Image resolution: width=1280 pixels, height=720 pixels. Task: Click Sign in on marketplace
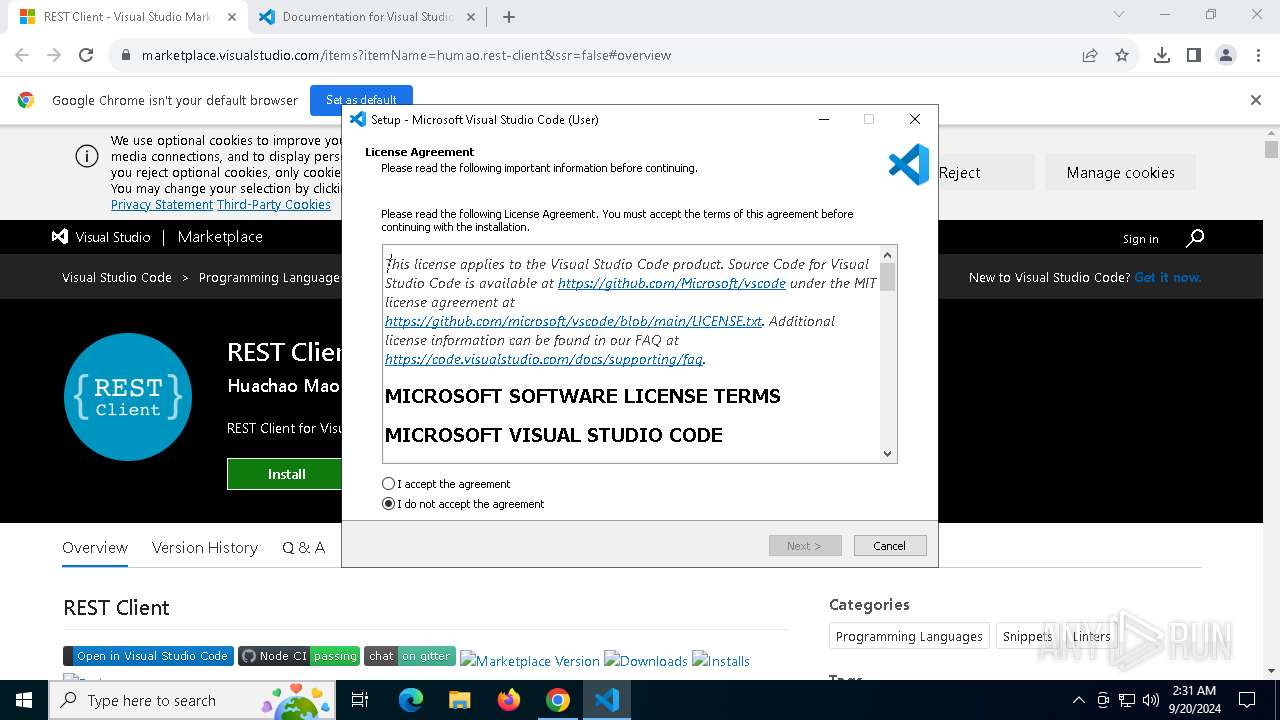click(x=1140, y=239)
